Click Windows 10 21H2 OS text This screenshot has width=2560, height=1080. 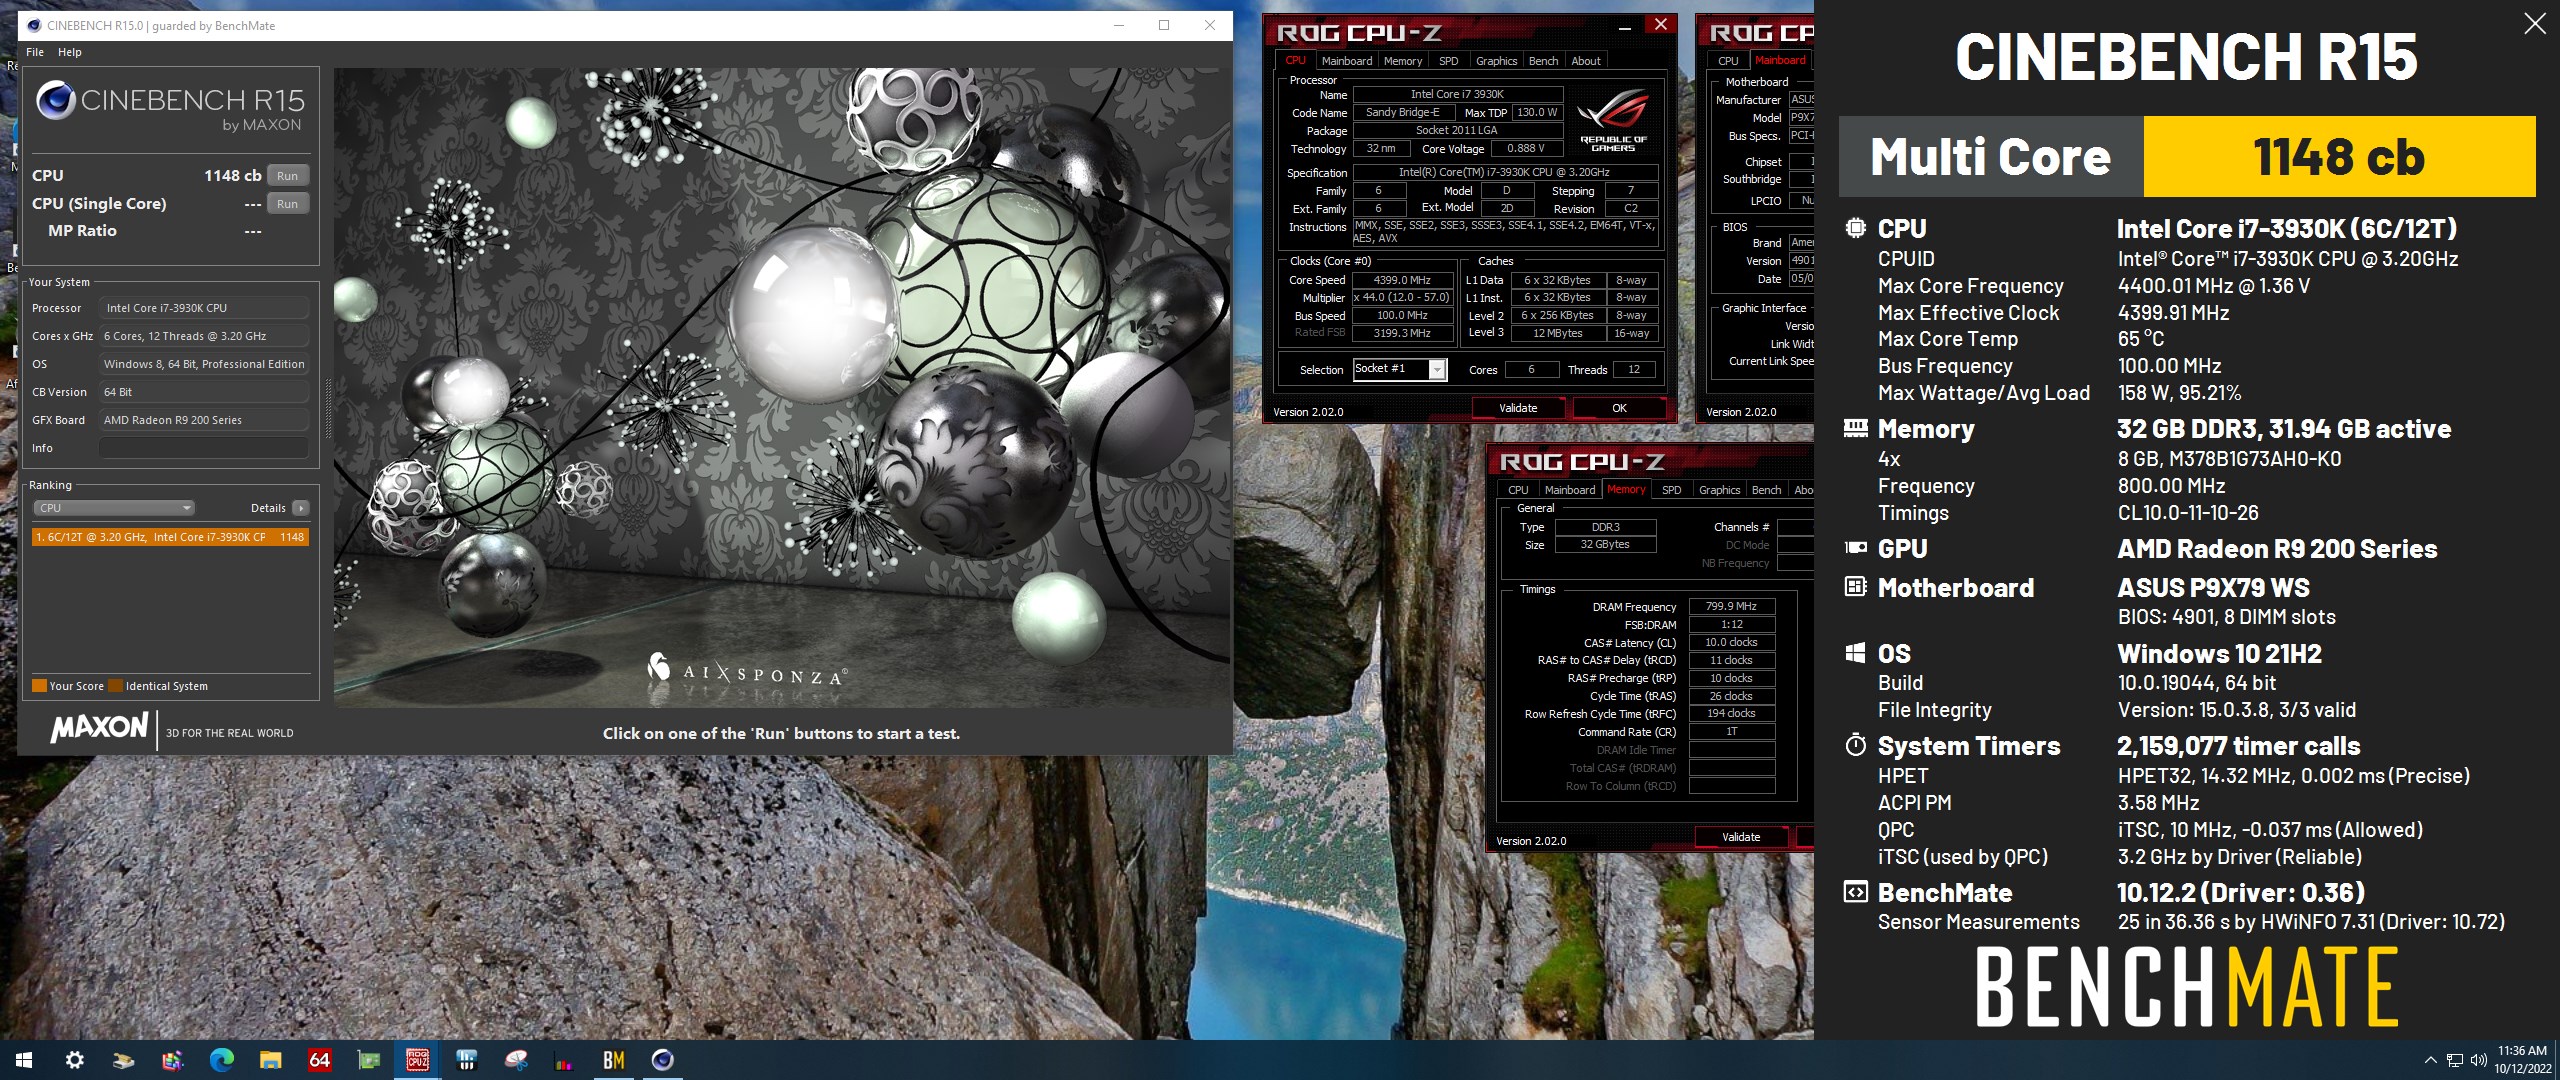(2219, 654)
